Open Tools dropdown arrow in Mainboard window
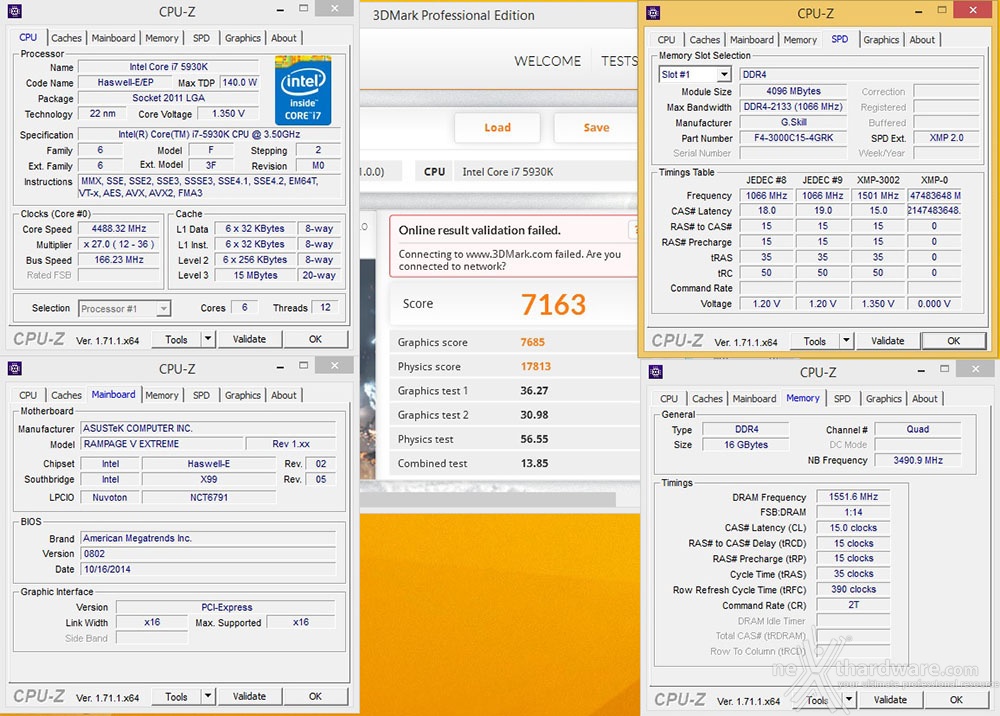The height and width of the screenshot is (716, 1000). pyautogui.click(x=208, y=696)
